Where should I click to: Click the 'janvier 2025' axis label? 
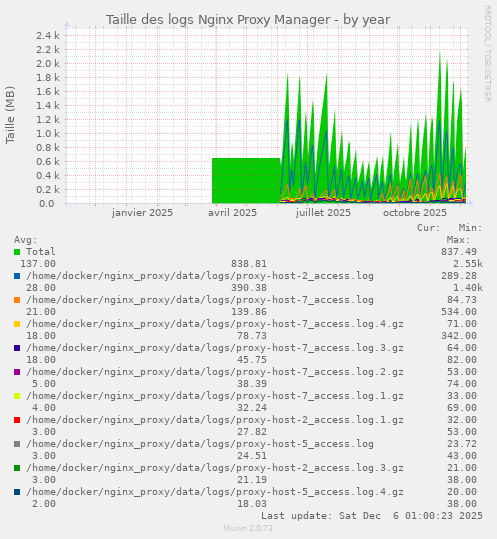[142, 213]
